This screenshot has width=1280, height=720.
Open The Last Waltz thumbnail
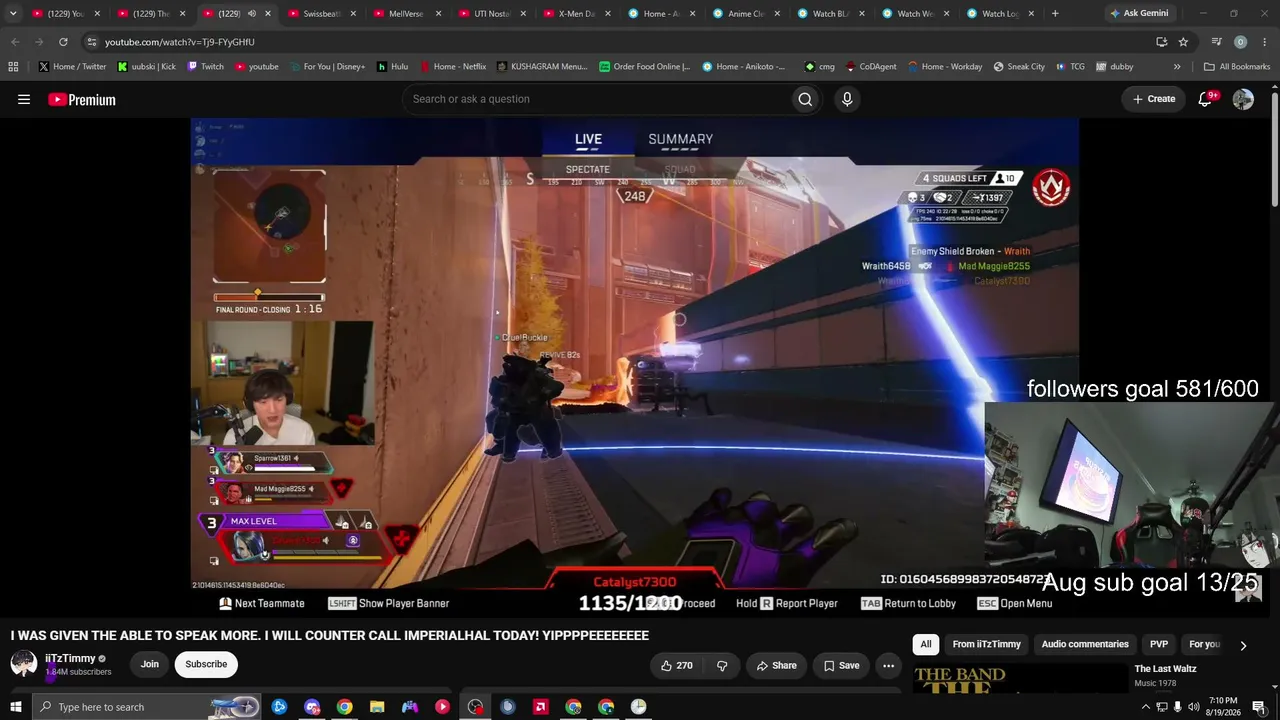[x=1021, y=677]
